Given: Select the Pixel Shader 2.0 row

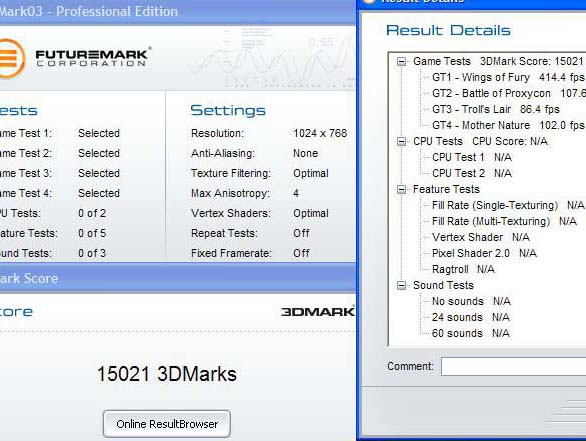Looking at the screenshot, I should point(484,253).
